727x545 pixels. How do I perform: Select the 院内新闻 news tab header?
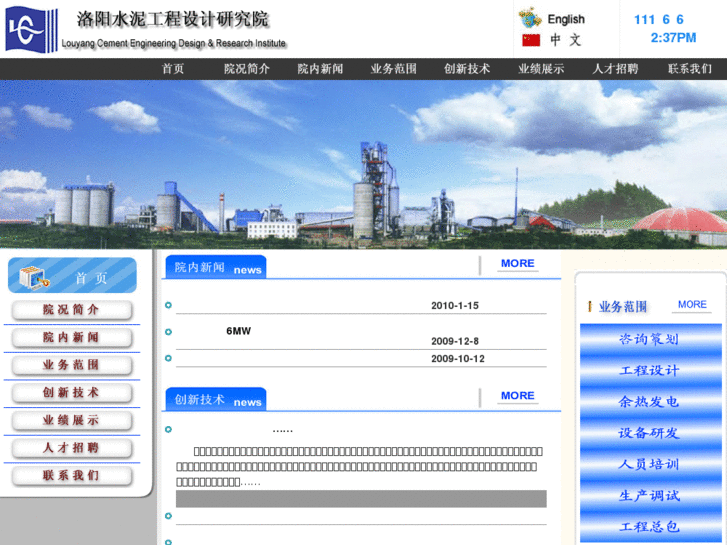point(216,267)
